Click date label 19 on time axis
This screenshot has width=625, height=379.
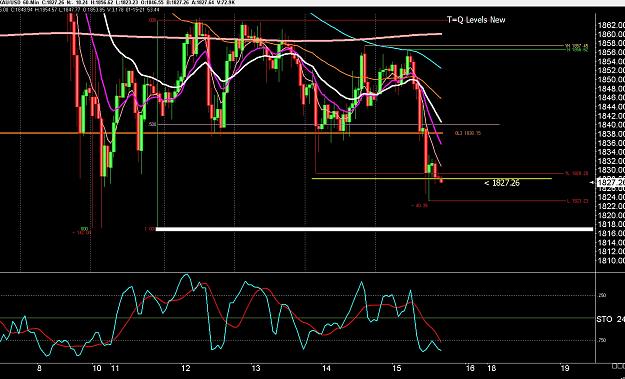(x=564, y=368)
